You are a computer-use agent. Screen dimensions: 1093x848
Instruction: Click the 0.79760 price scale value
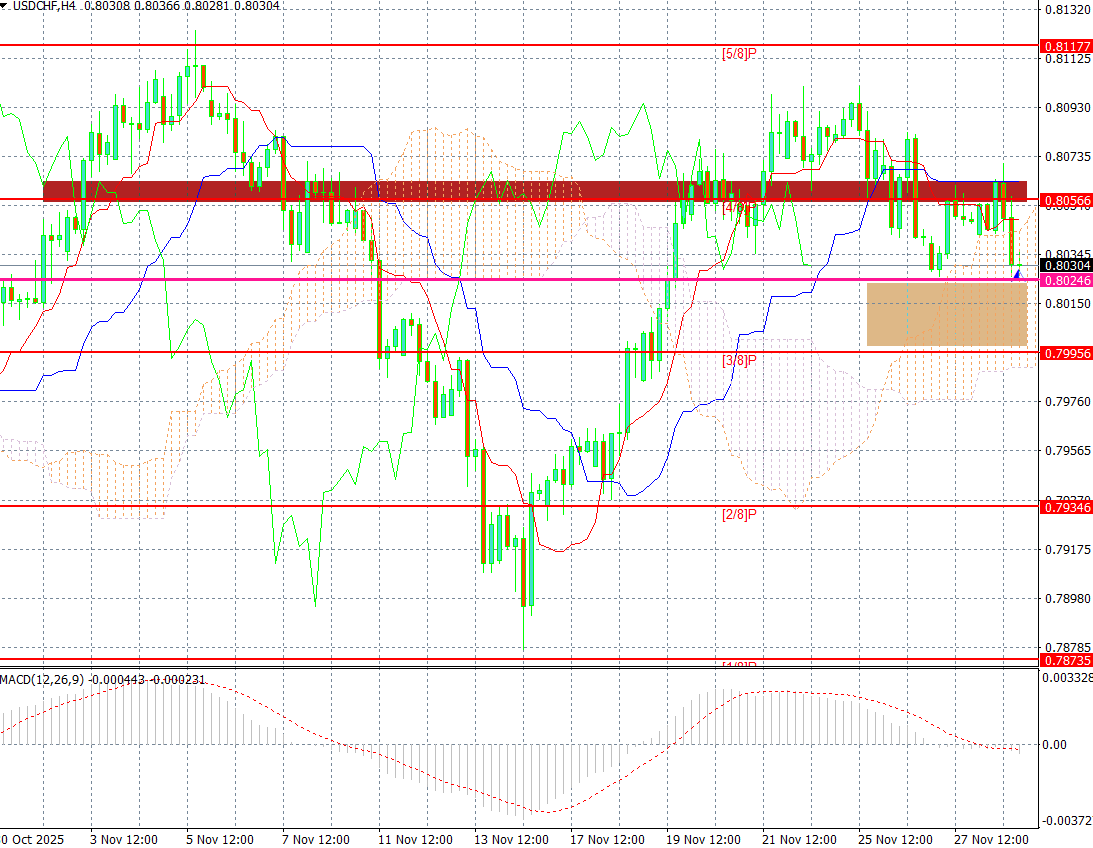pyautogui.click(x=1068, y=401)
